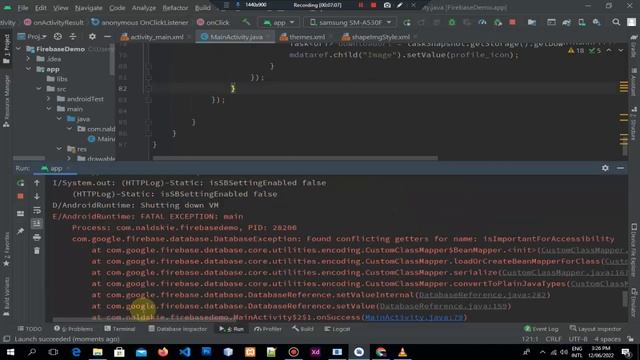The image size is (640, 360).
Task: Jump down the stack trace arrow
Action: pos(37,196)
